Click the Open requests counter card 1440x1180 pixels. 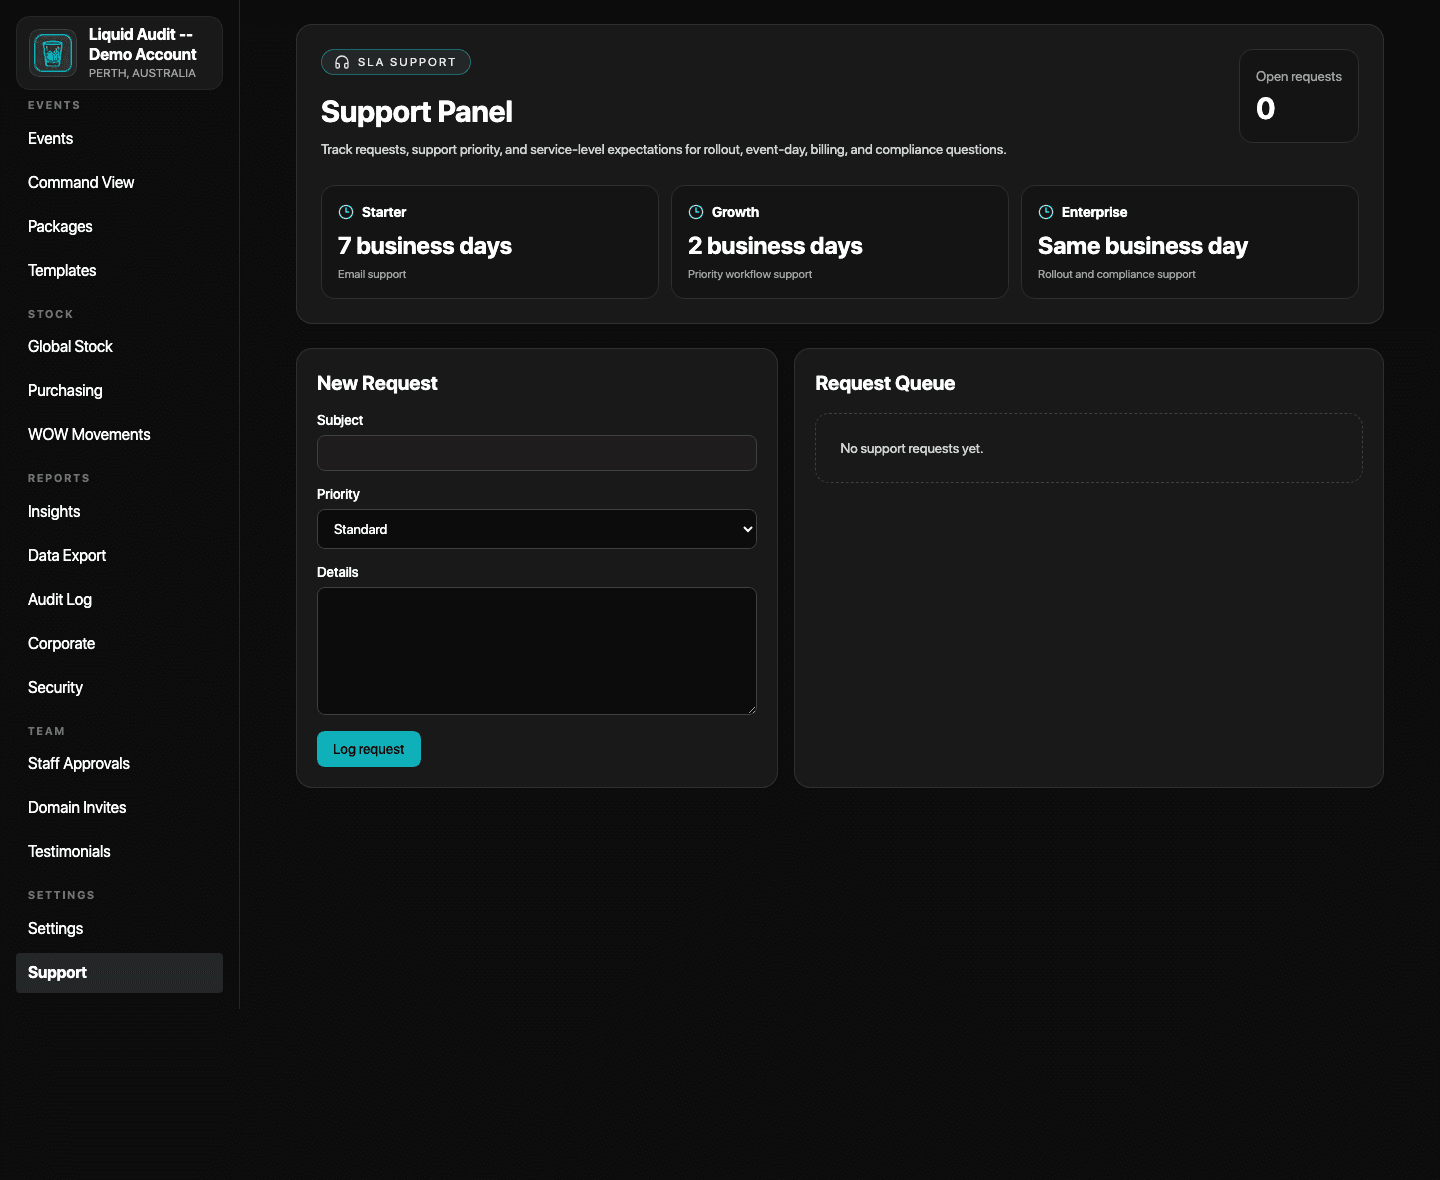pyautogui.click(x=1299, y=96)
